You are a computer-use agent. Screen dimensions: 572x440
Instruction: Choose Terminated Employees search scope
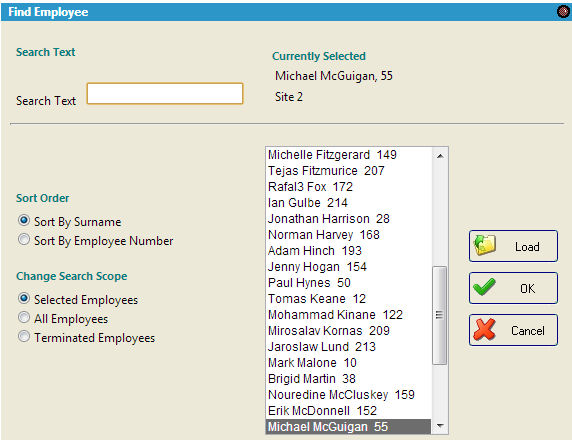(x=24, y=336)
